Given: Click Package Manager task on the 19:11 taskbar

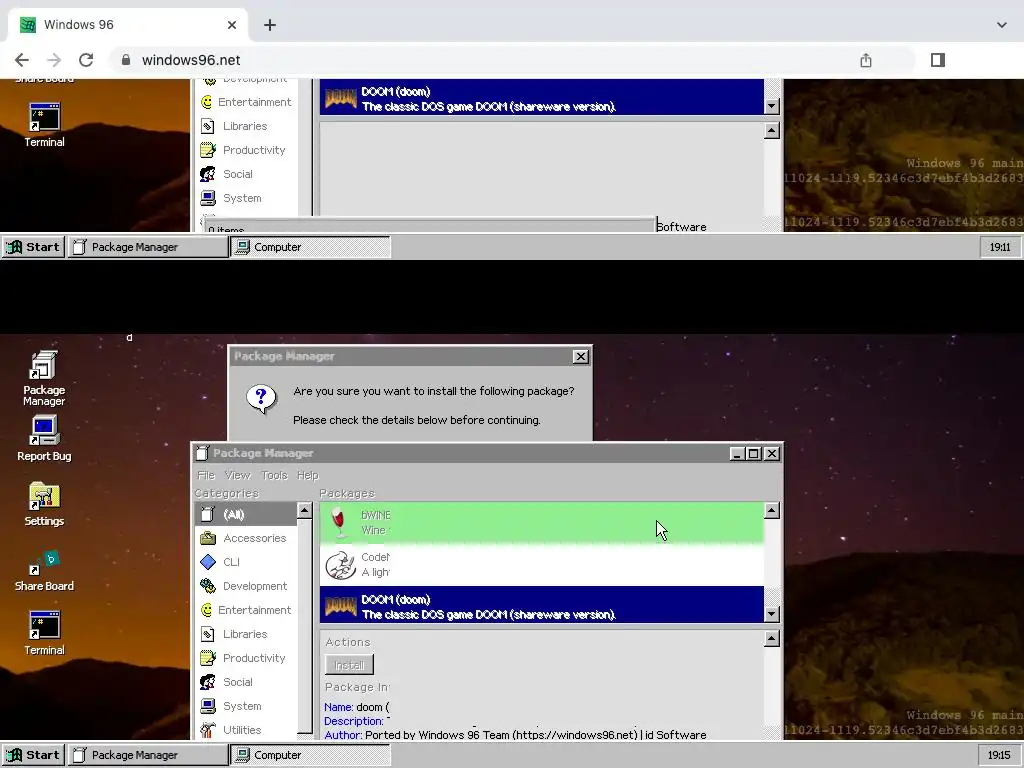Looking at the screenshot, I should (148, 247).
